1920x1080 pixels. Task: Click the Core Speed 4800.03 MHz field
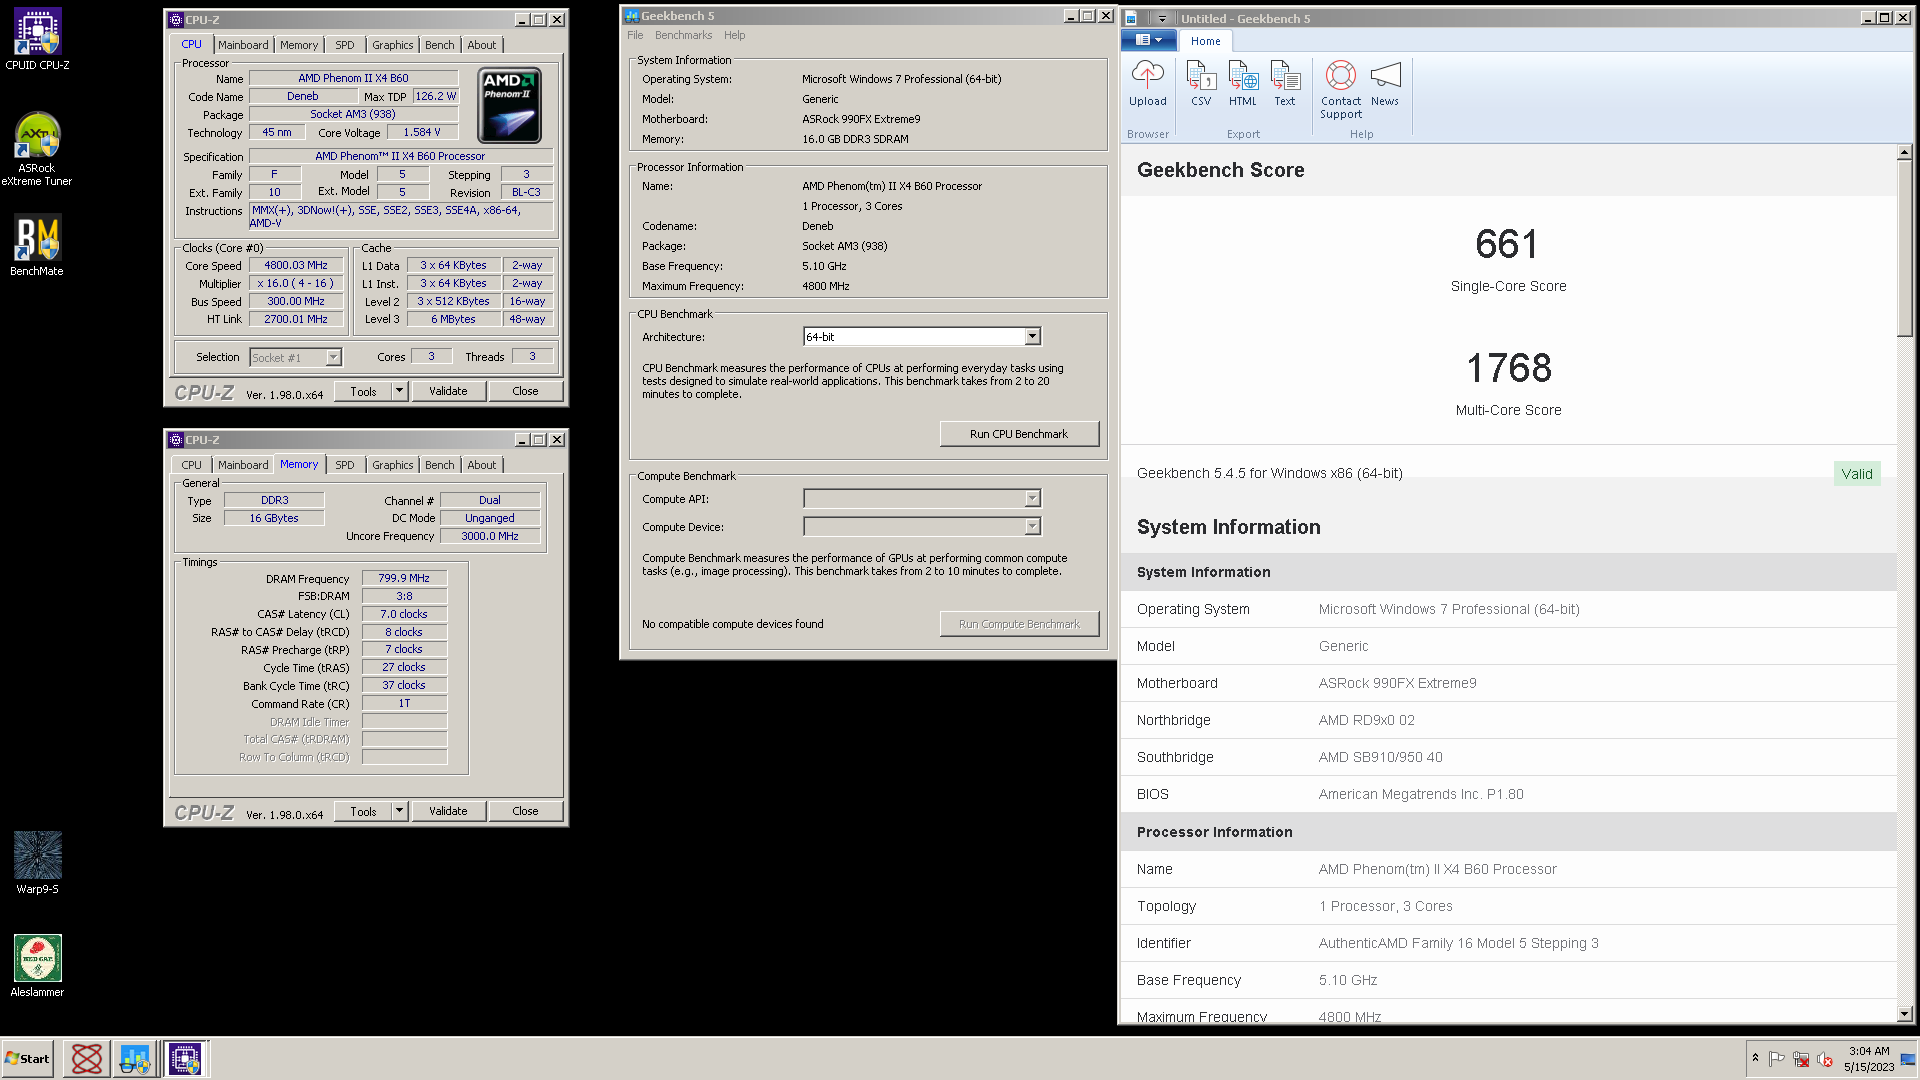(296, 265)
